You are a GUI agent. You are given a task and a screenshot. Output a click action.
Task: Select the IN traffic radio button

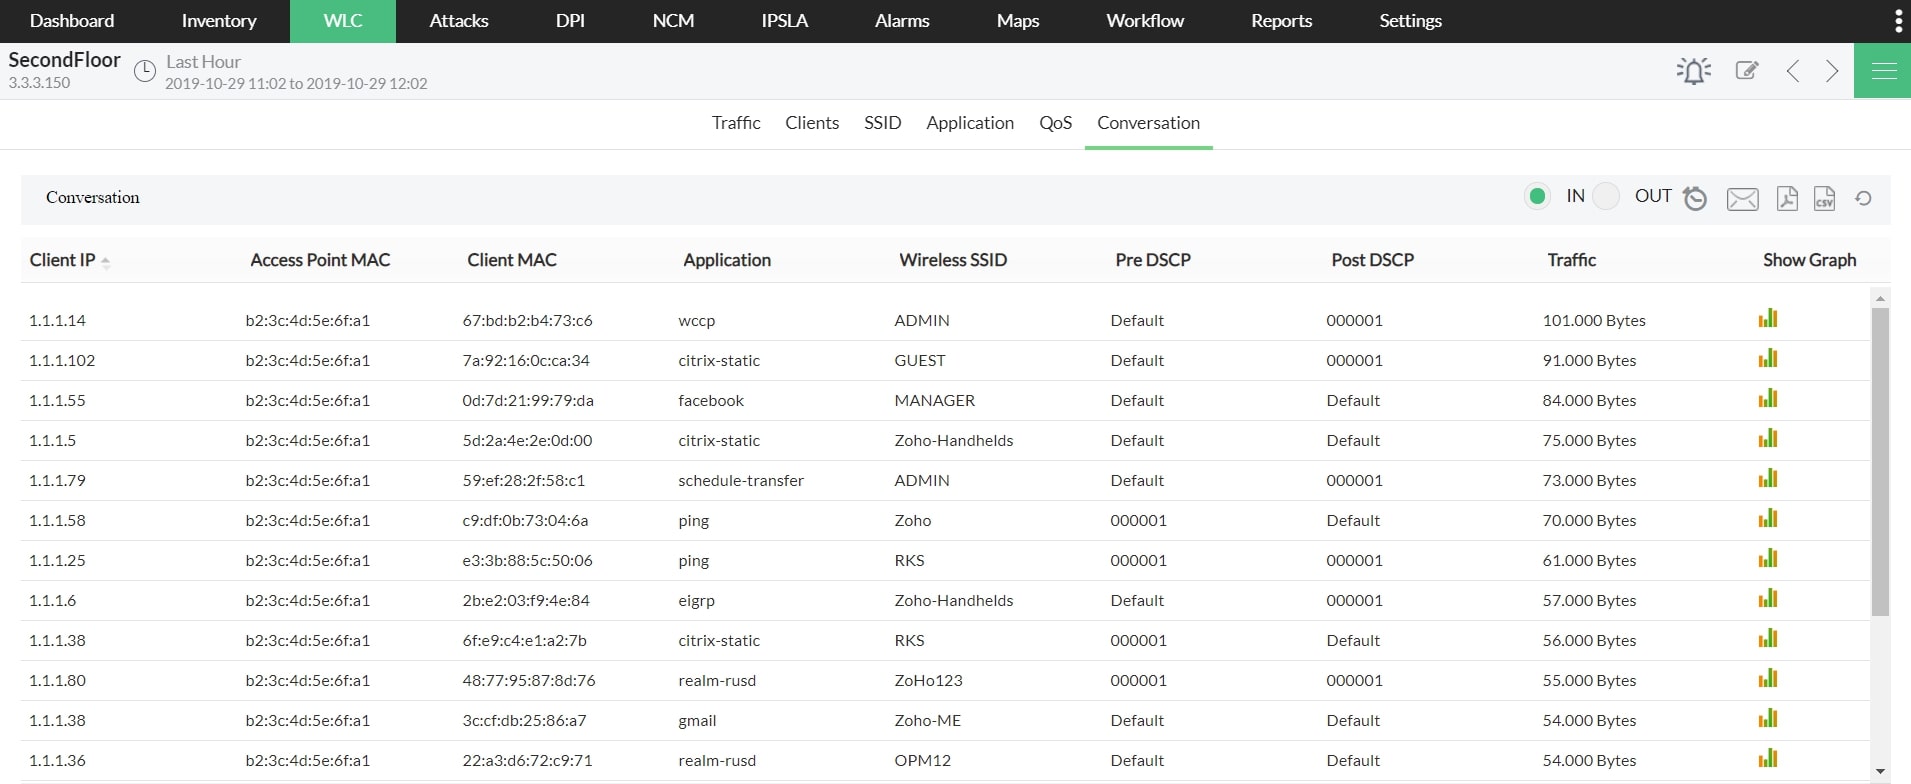tap(1537, 196)
